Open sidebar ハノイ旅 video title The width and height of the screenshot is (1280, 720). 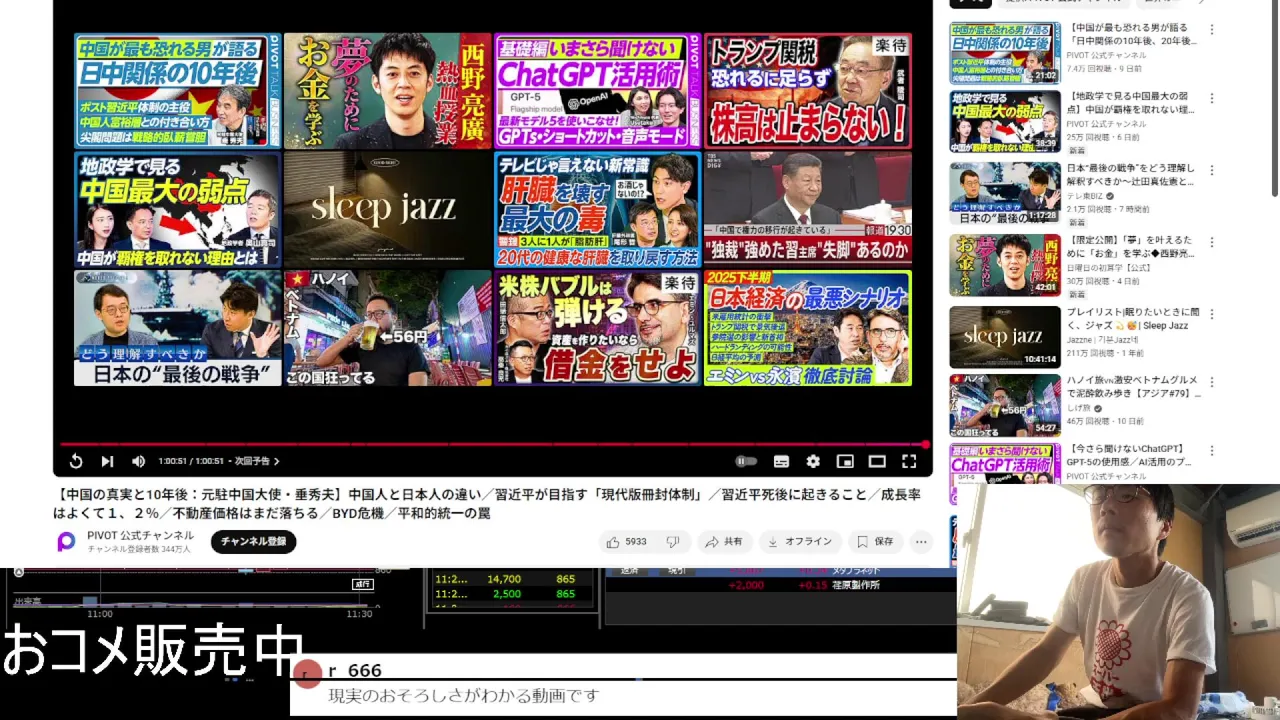click(1131, 387)
